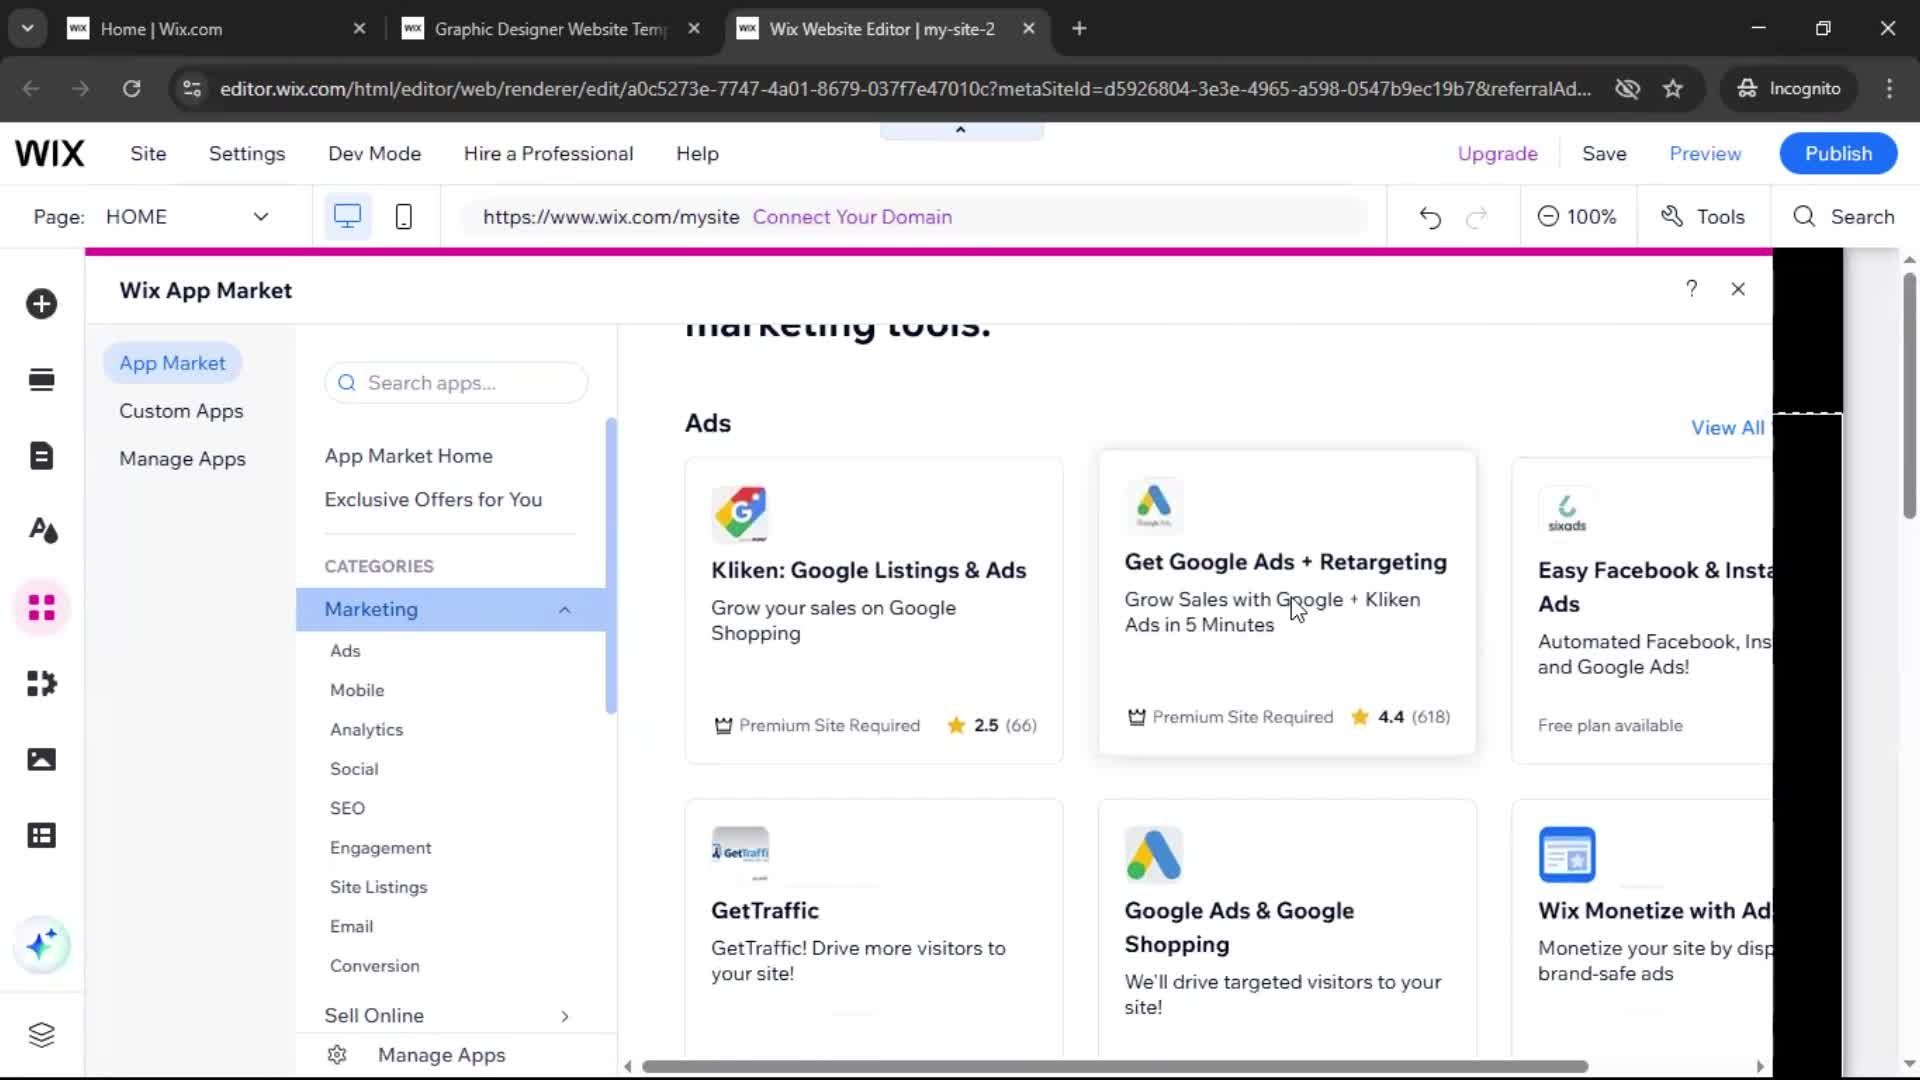Open the CMS table icon in sidebar

click(42, 836)
